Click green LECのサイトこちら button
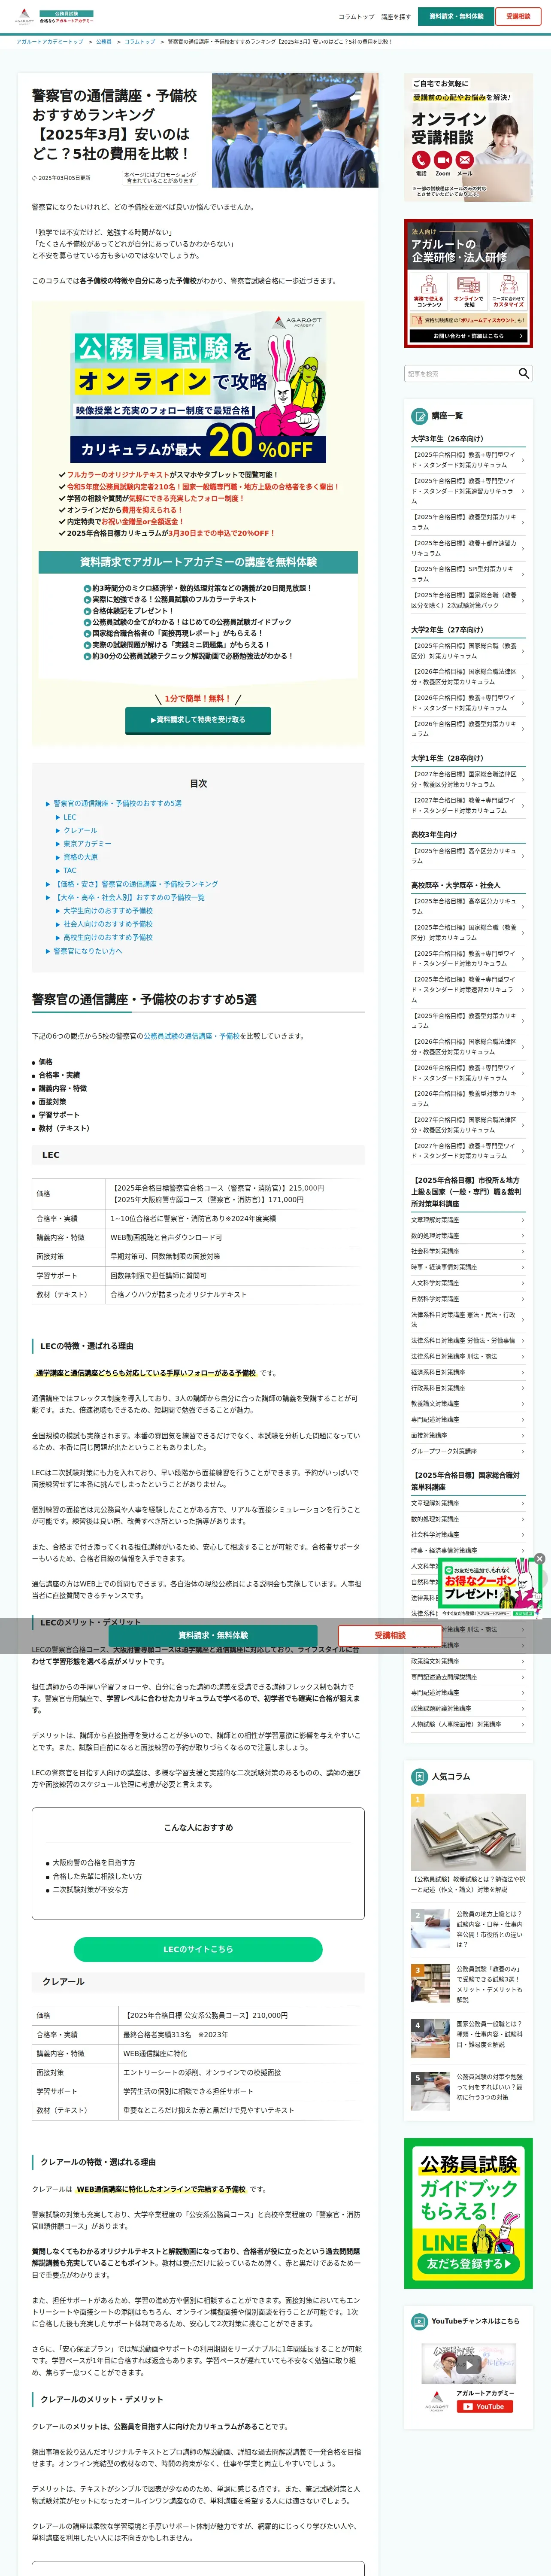551x2576 pixels. 198,1949
